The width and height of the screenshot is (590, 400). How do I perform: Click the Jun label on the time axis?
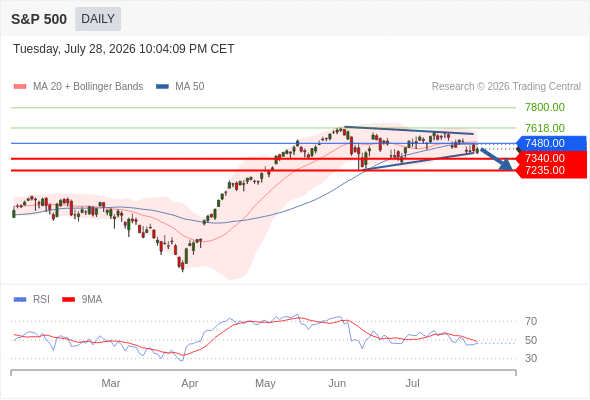click(x=337, y=383)
